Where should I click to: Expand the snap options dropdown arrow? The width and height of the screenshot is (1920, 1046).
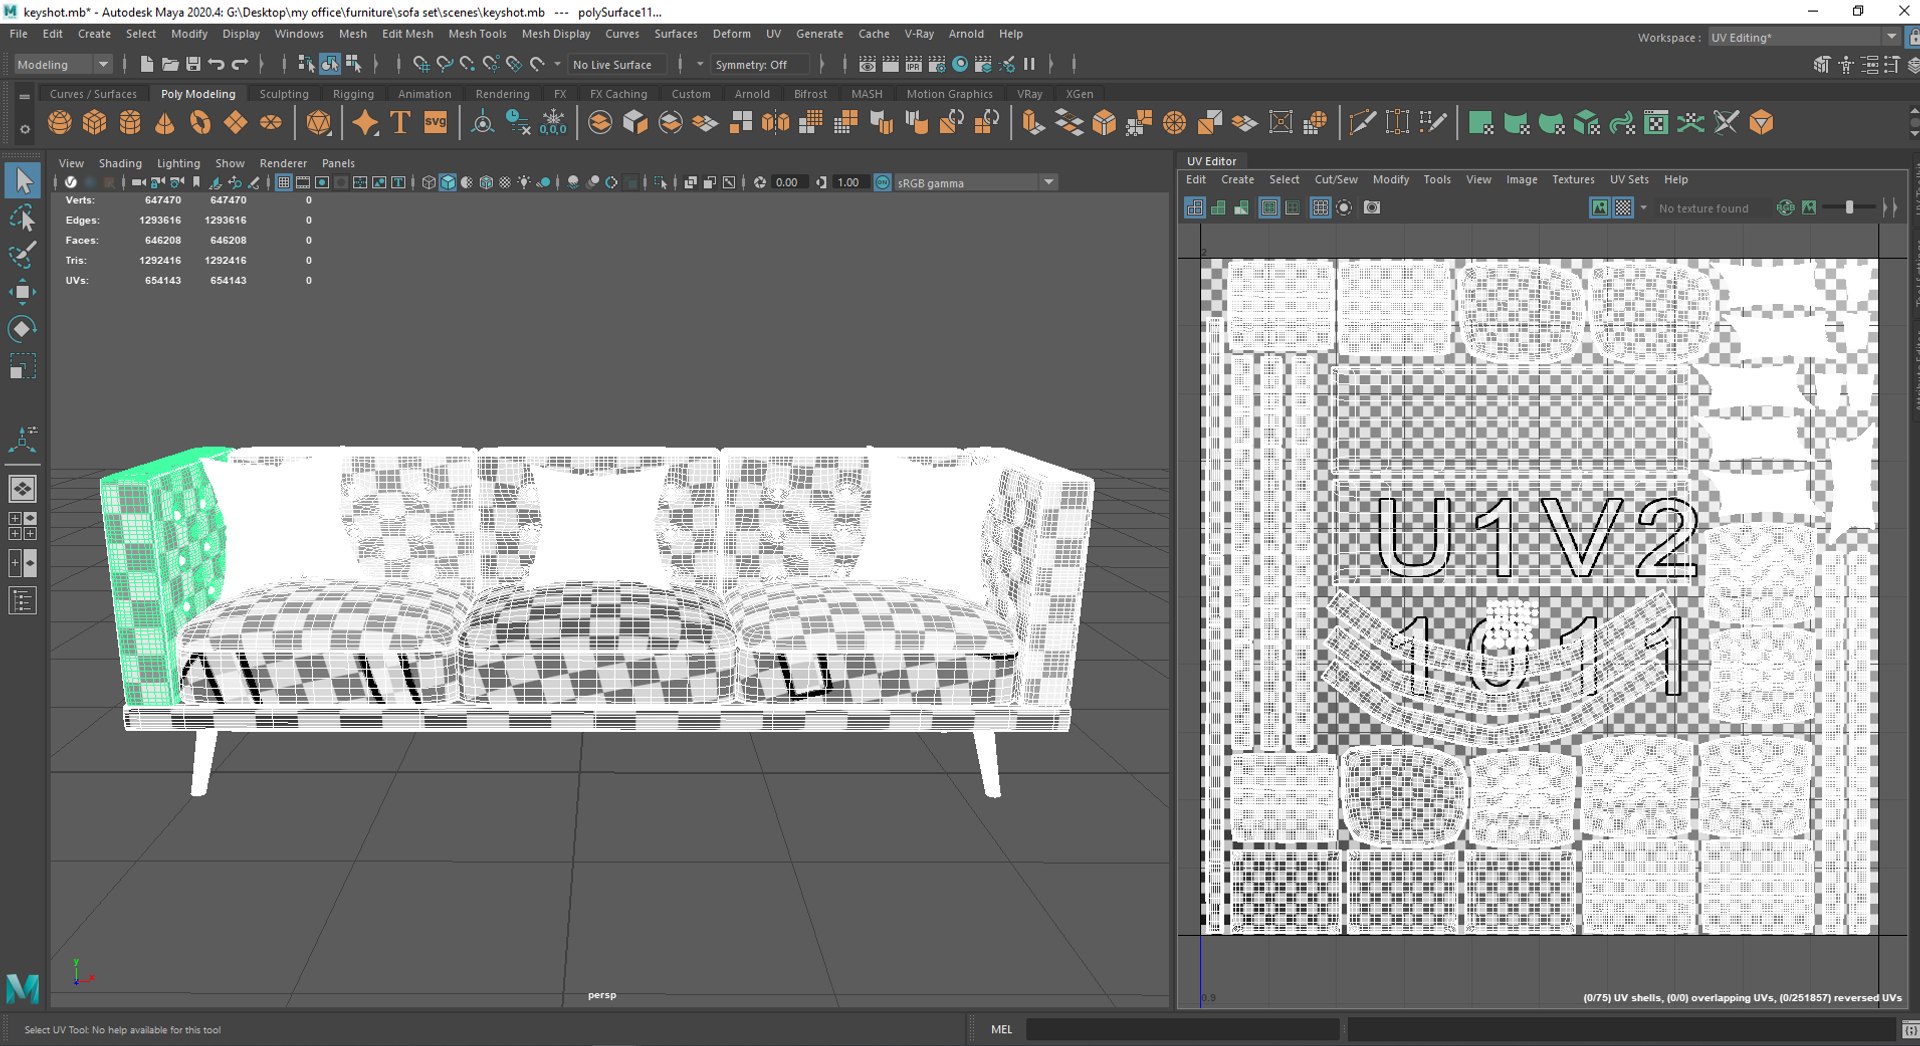pos(558,64)
